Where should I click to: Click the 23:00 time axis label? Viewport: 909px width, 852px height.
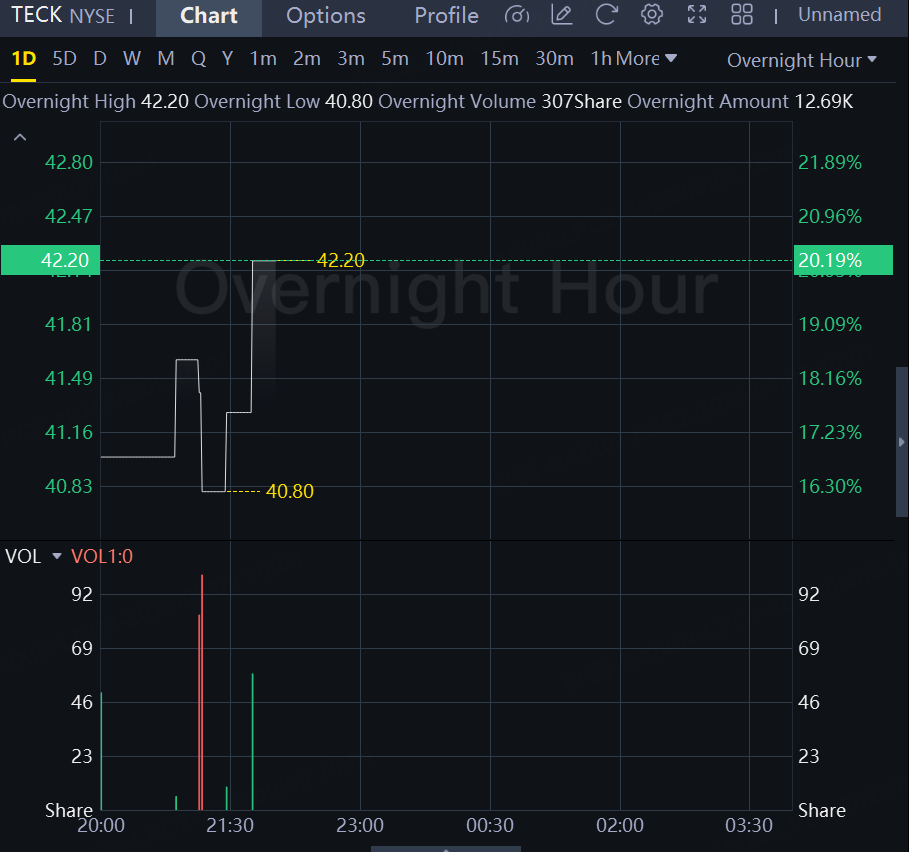click(x=360, y=825)
